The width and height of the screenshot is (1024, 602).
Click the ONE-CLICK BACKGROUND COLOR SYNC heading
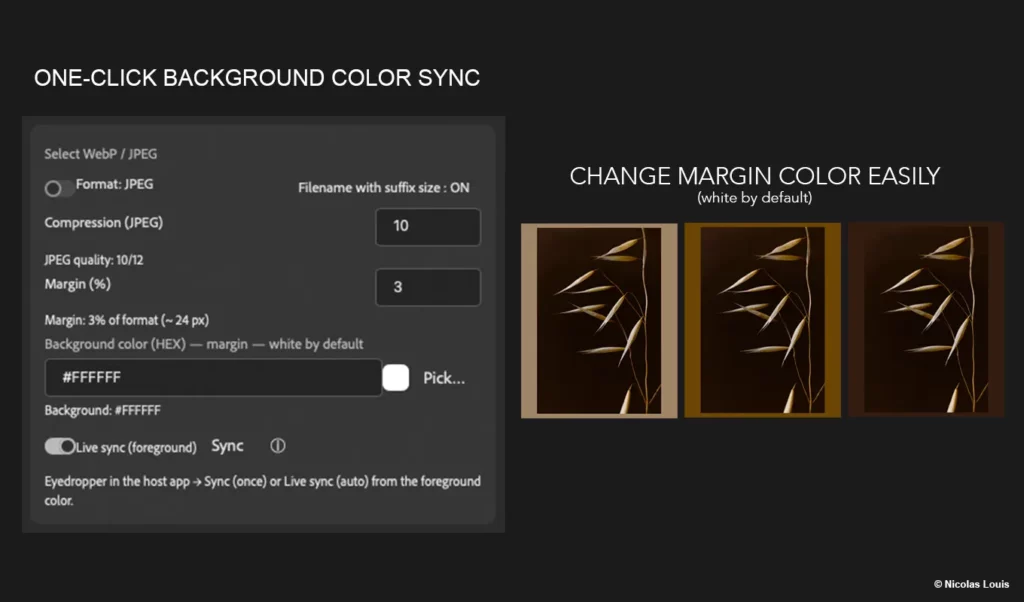pos(257,78)
